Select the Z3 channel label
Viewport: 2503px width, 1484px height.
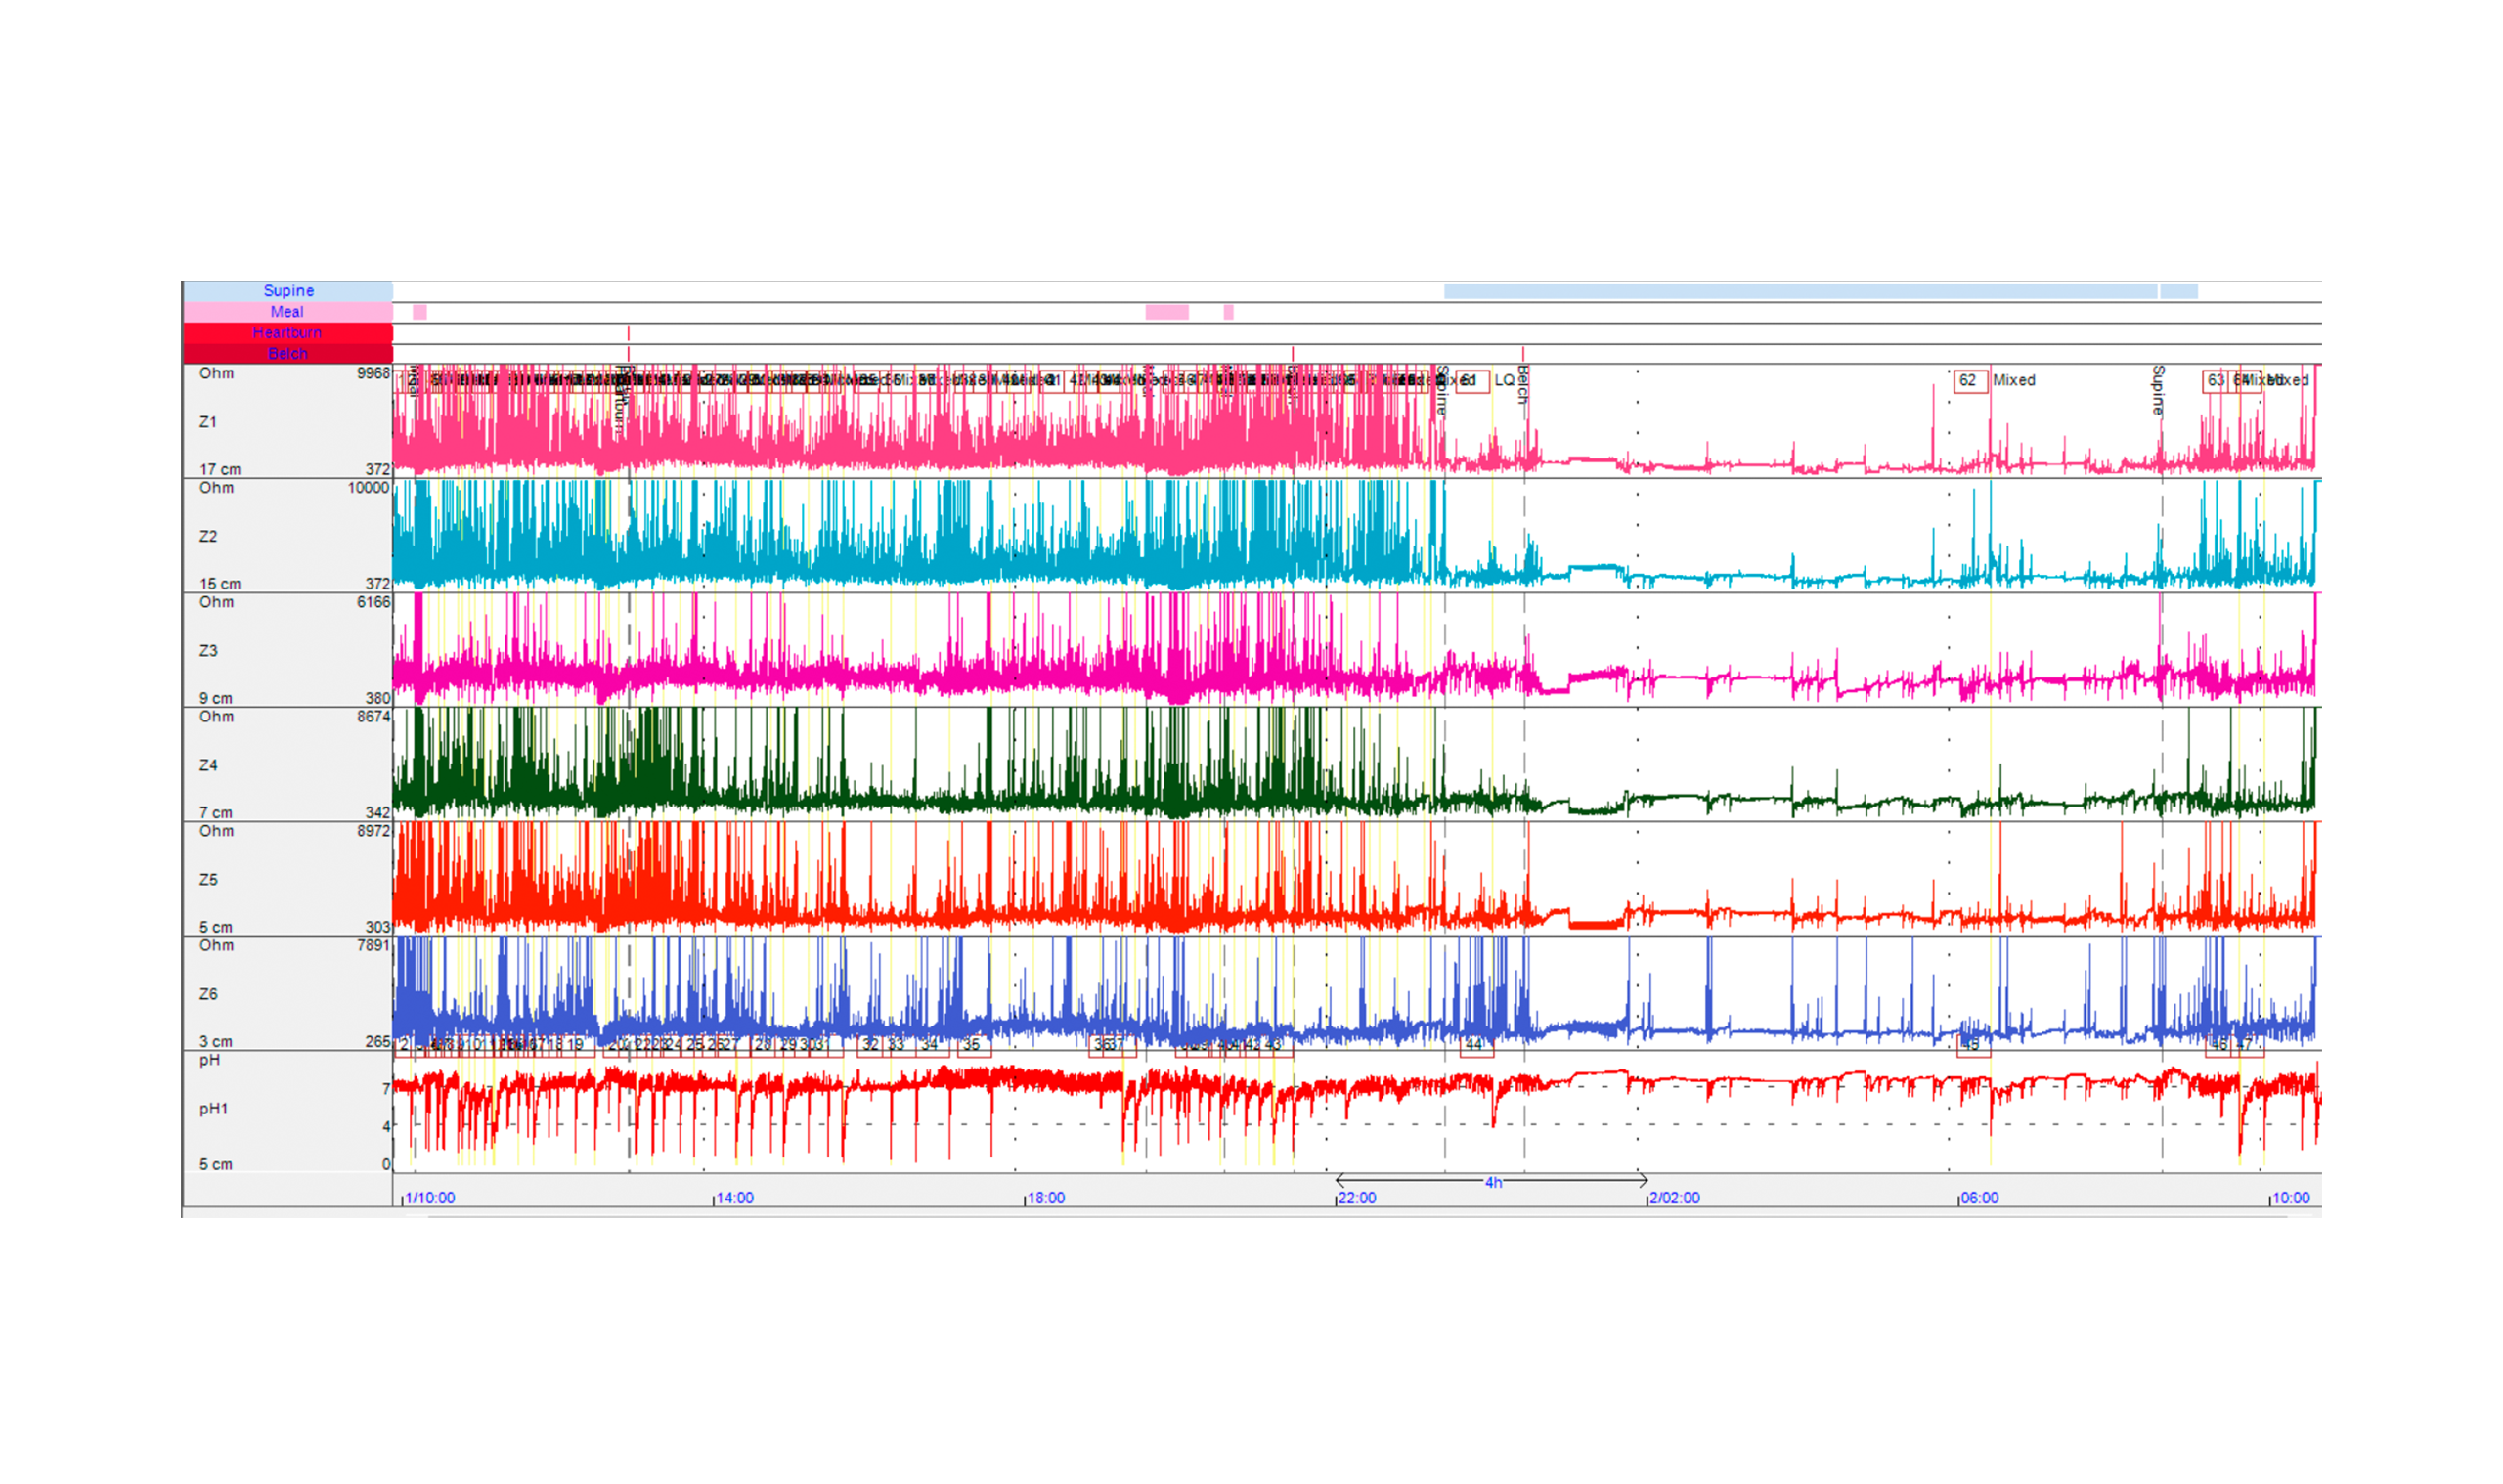208,651
